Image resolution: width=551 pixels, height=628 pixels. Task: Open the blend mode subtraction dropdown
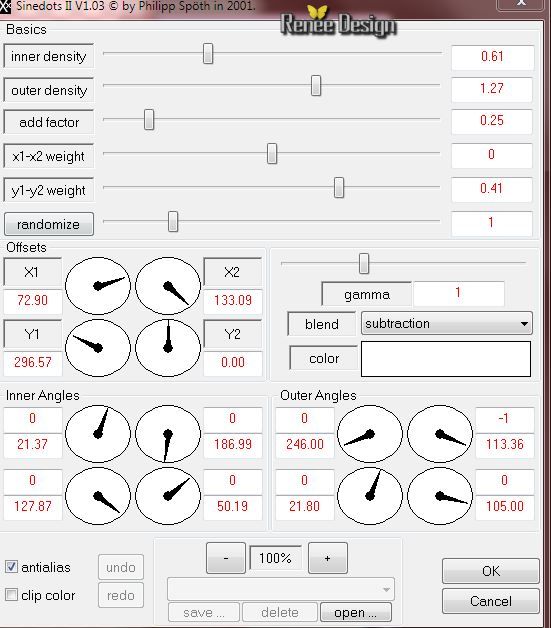click(446, 323)
